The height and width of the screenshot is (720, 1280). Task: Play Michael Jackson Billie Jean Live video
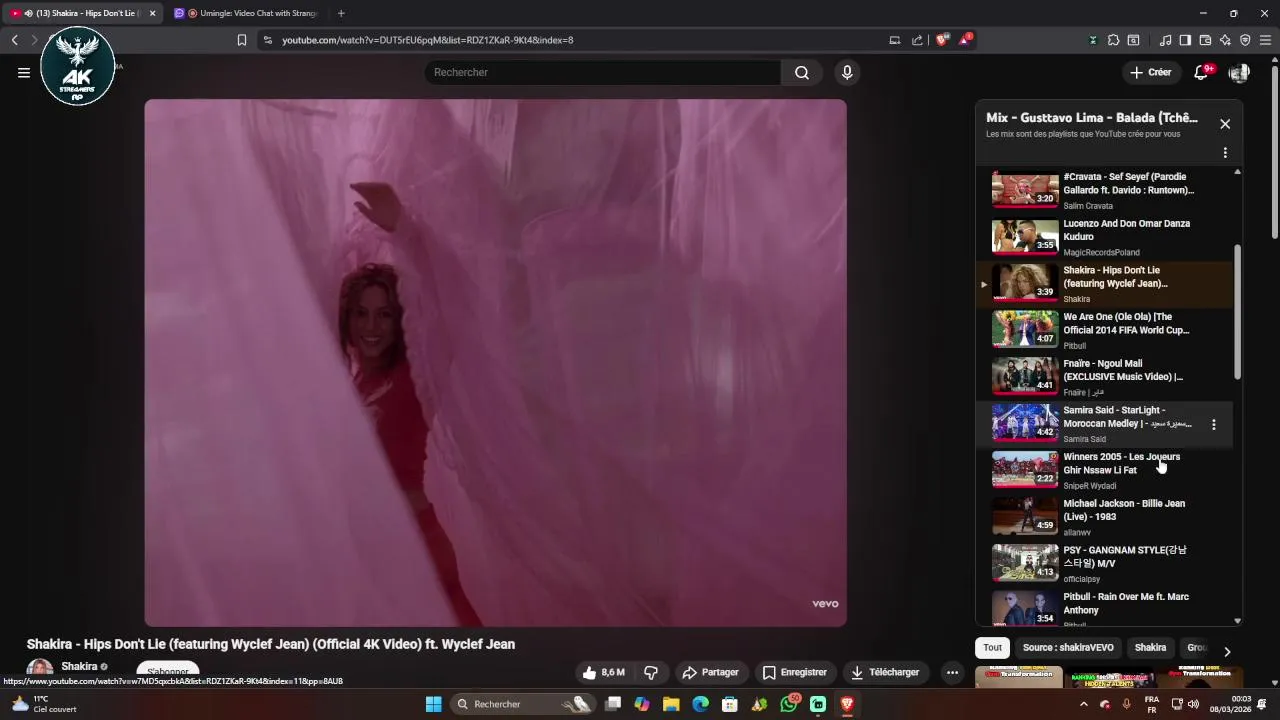(x=1104, y=517)
